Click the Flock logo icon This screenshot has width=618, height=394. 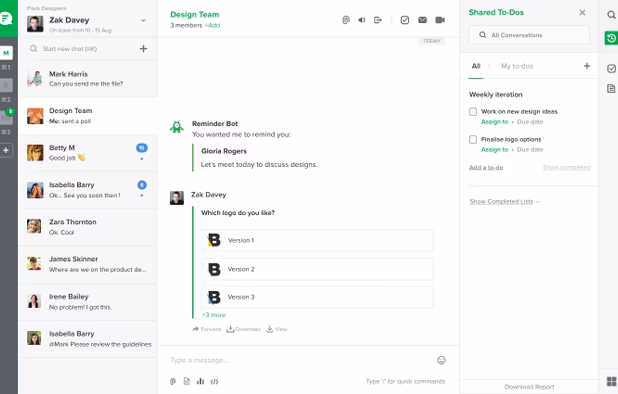pyautogui.click(x=6, y=18)
